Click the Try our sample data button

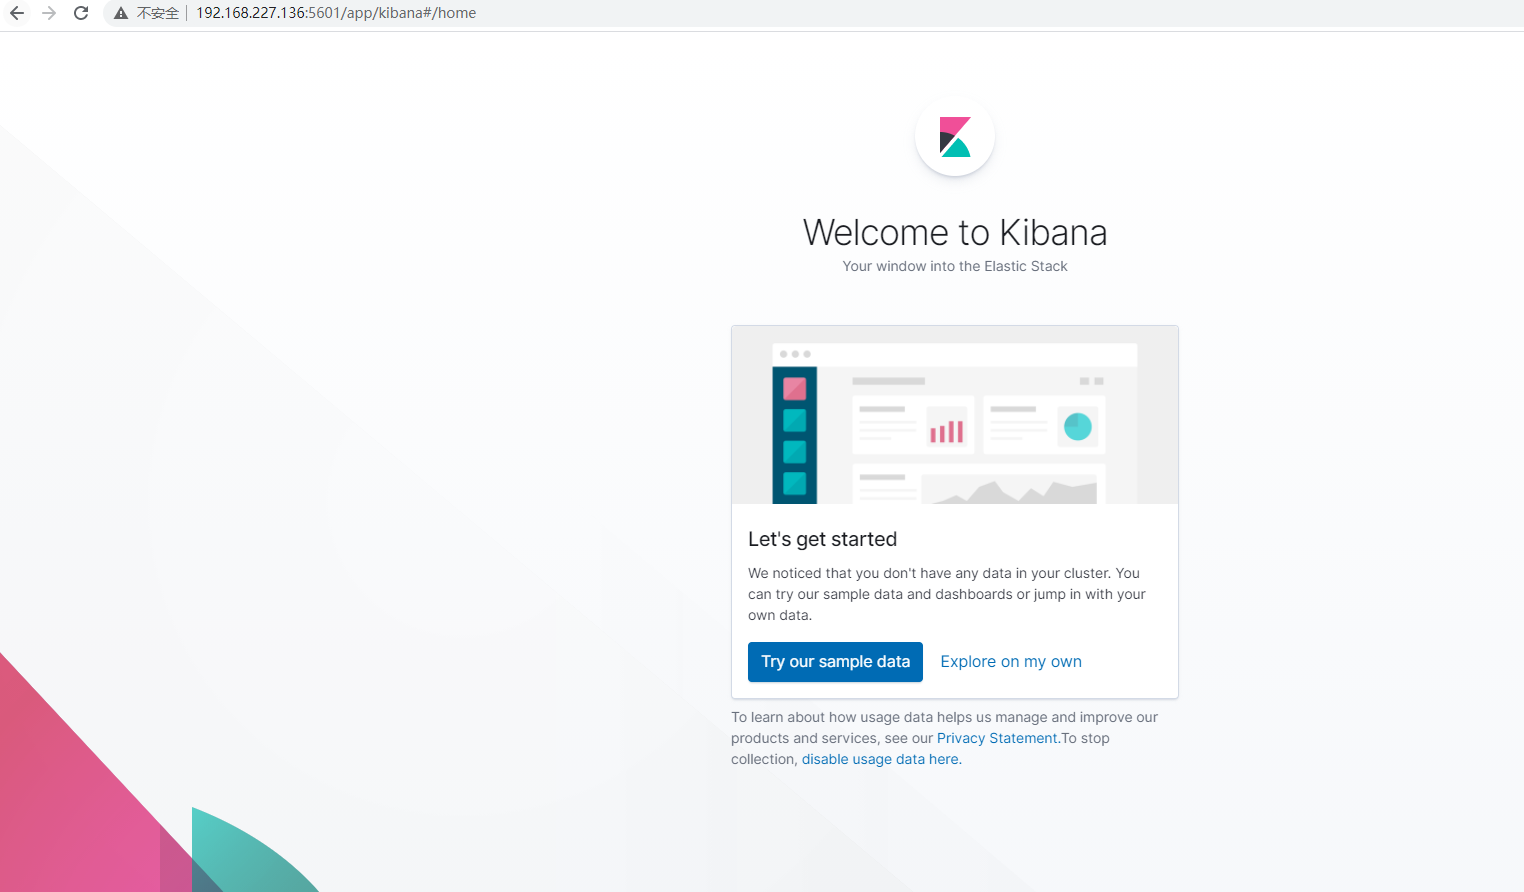pyautogui.click(x=835, y=662)
